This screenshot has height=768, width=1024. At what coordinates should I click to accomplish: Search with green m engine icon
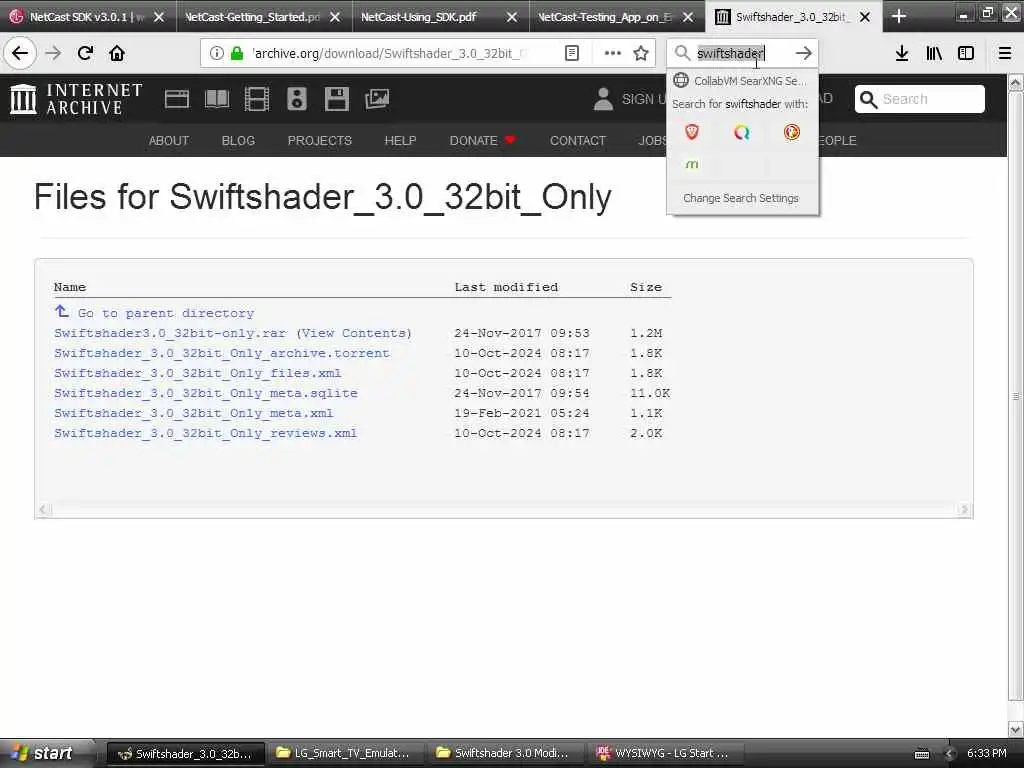coord(692,165)
